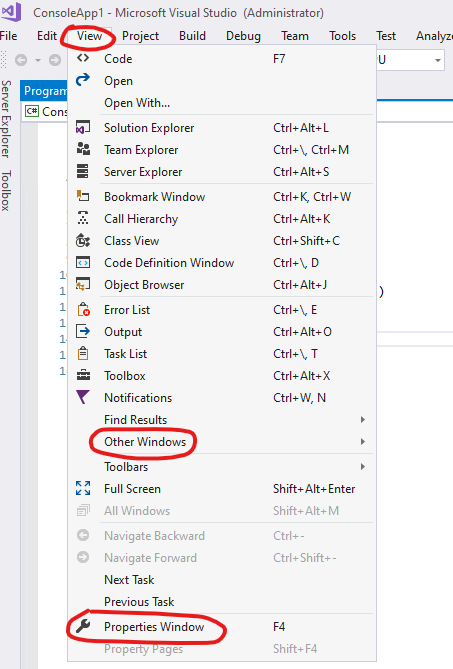453x669 pixels.
Task: Click the Error List icon
Action: pyautogui.click(x=83, y=309)
